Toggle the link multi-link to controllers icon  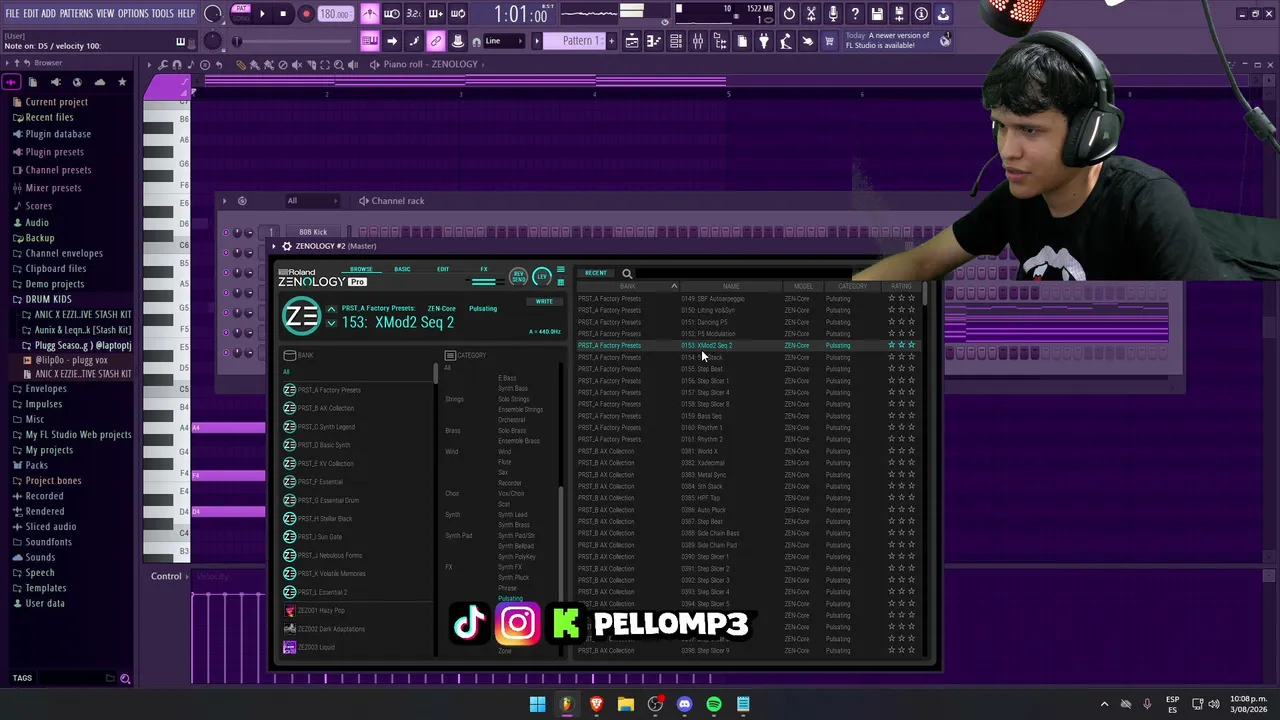click(x=436, y=41)
